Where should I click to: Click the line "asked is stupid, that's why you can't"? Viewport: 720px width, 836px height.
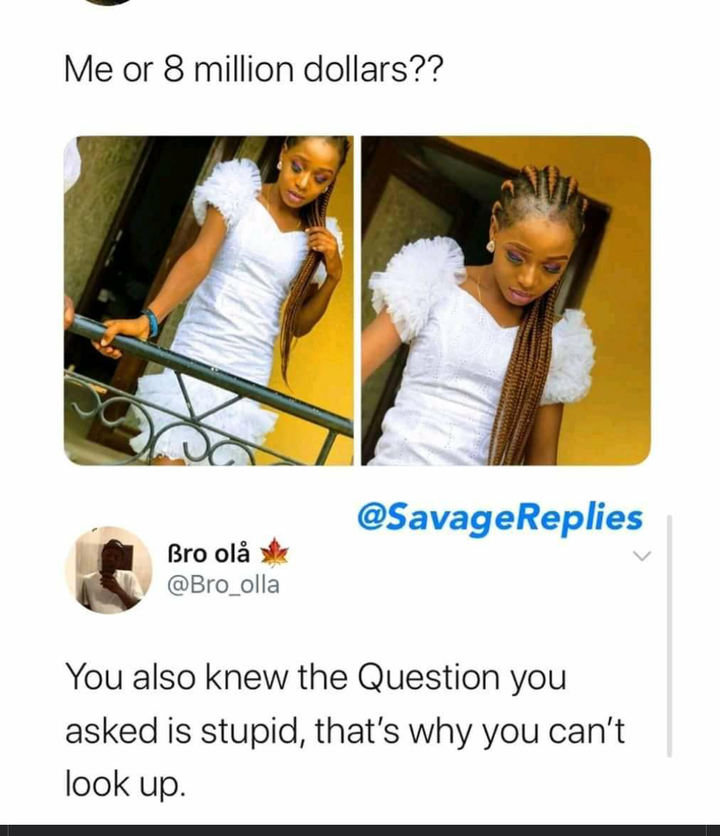coord(345,731)
